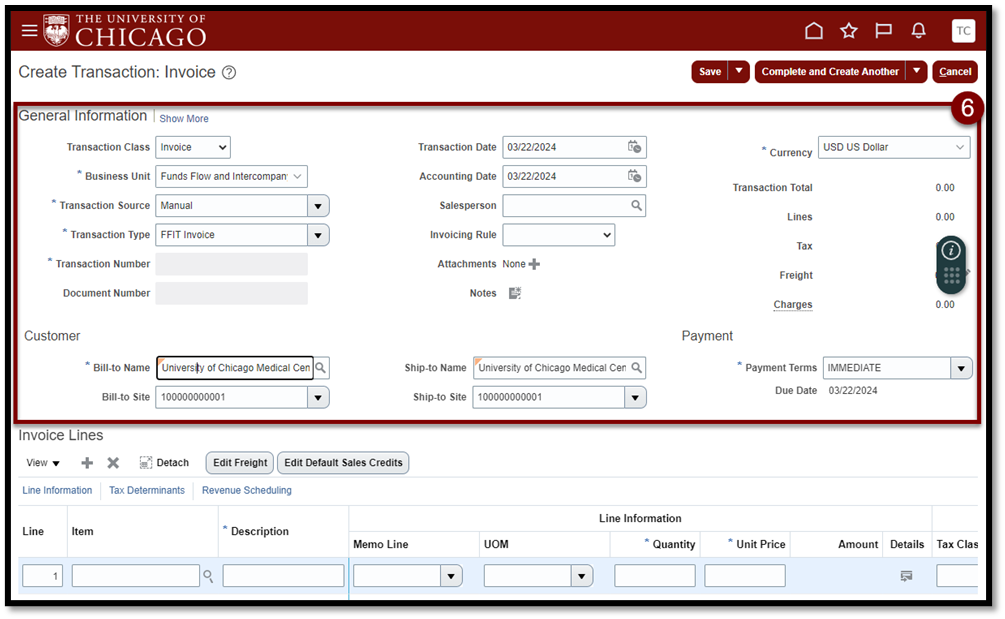Delete invoice line with X icon
1005x619 pixels.
point(113,463)
